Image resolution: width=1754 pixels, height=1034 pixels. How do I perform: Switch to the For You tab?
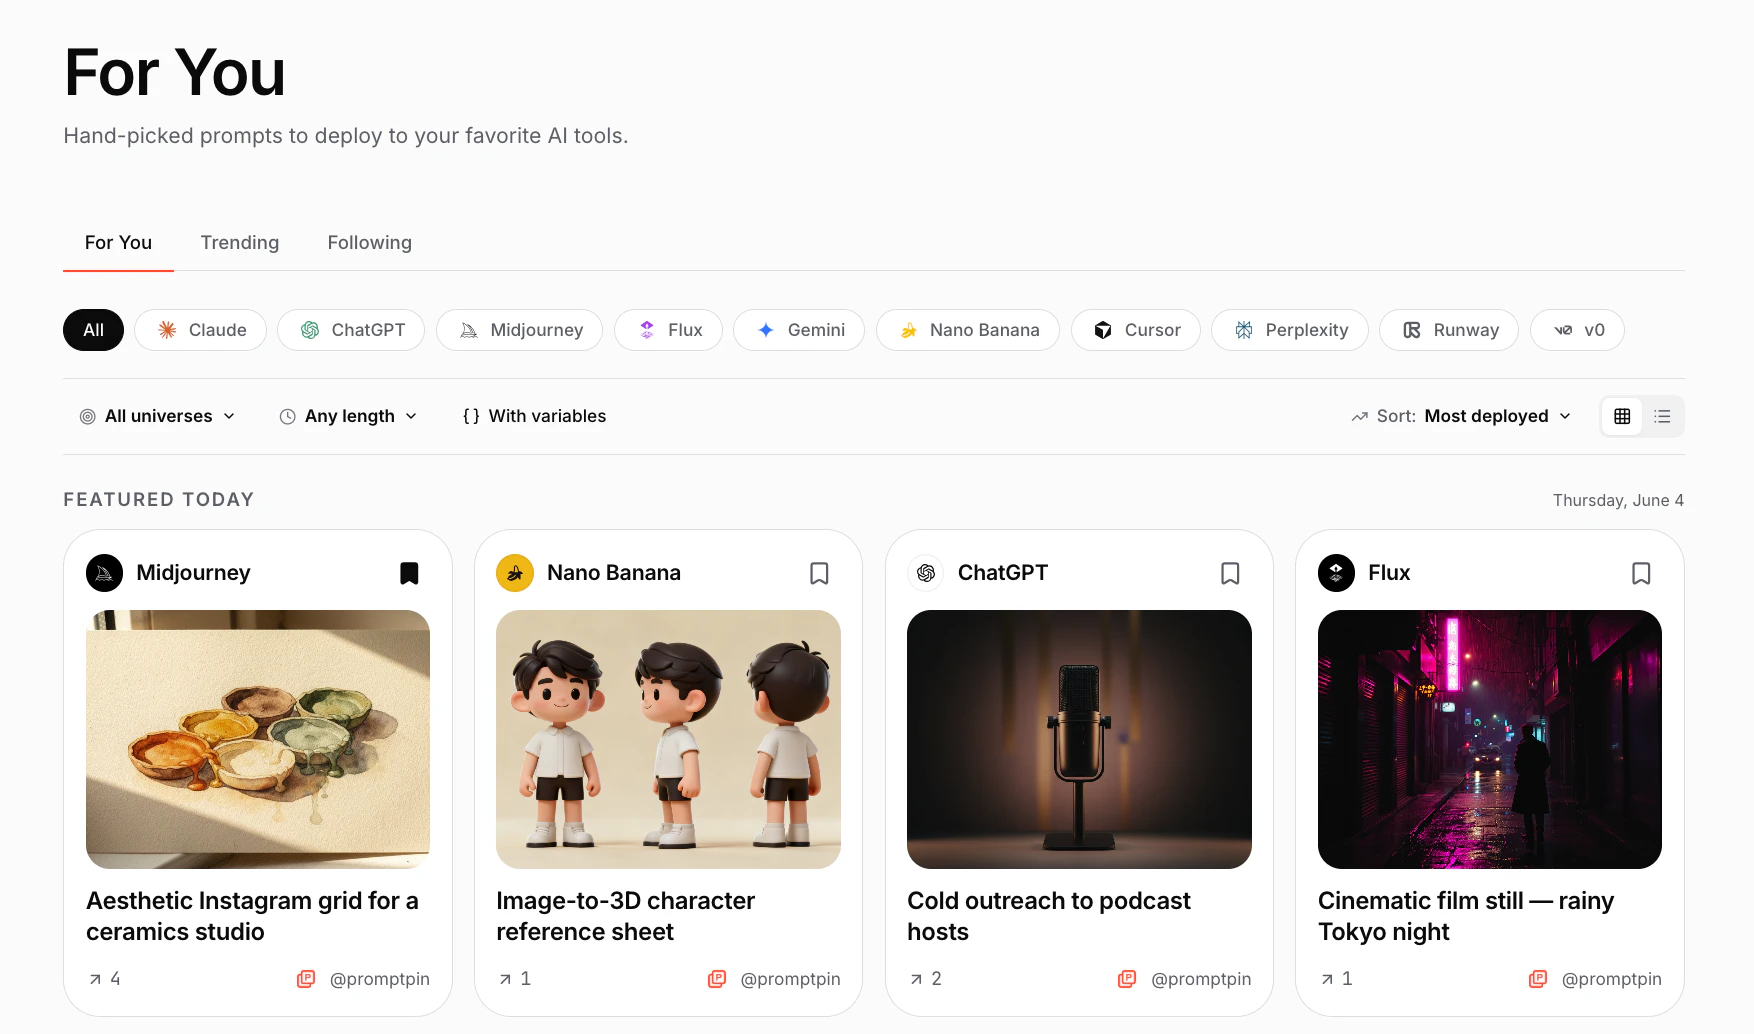point(118,243)
